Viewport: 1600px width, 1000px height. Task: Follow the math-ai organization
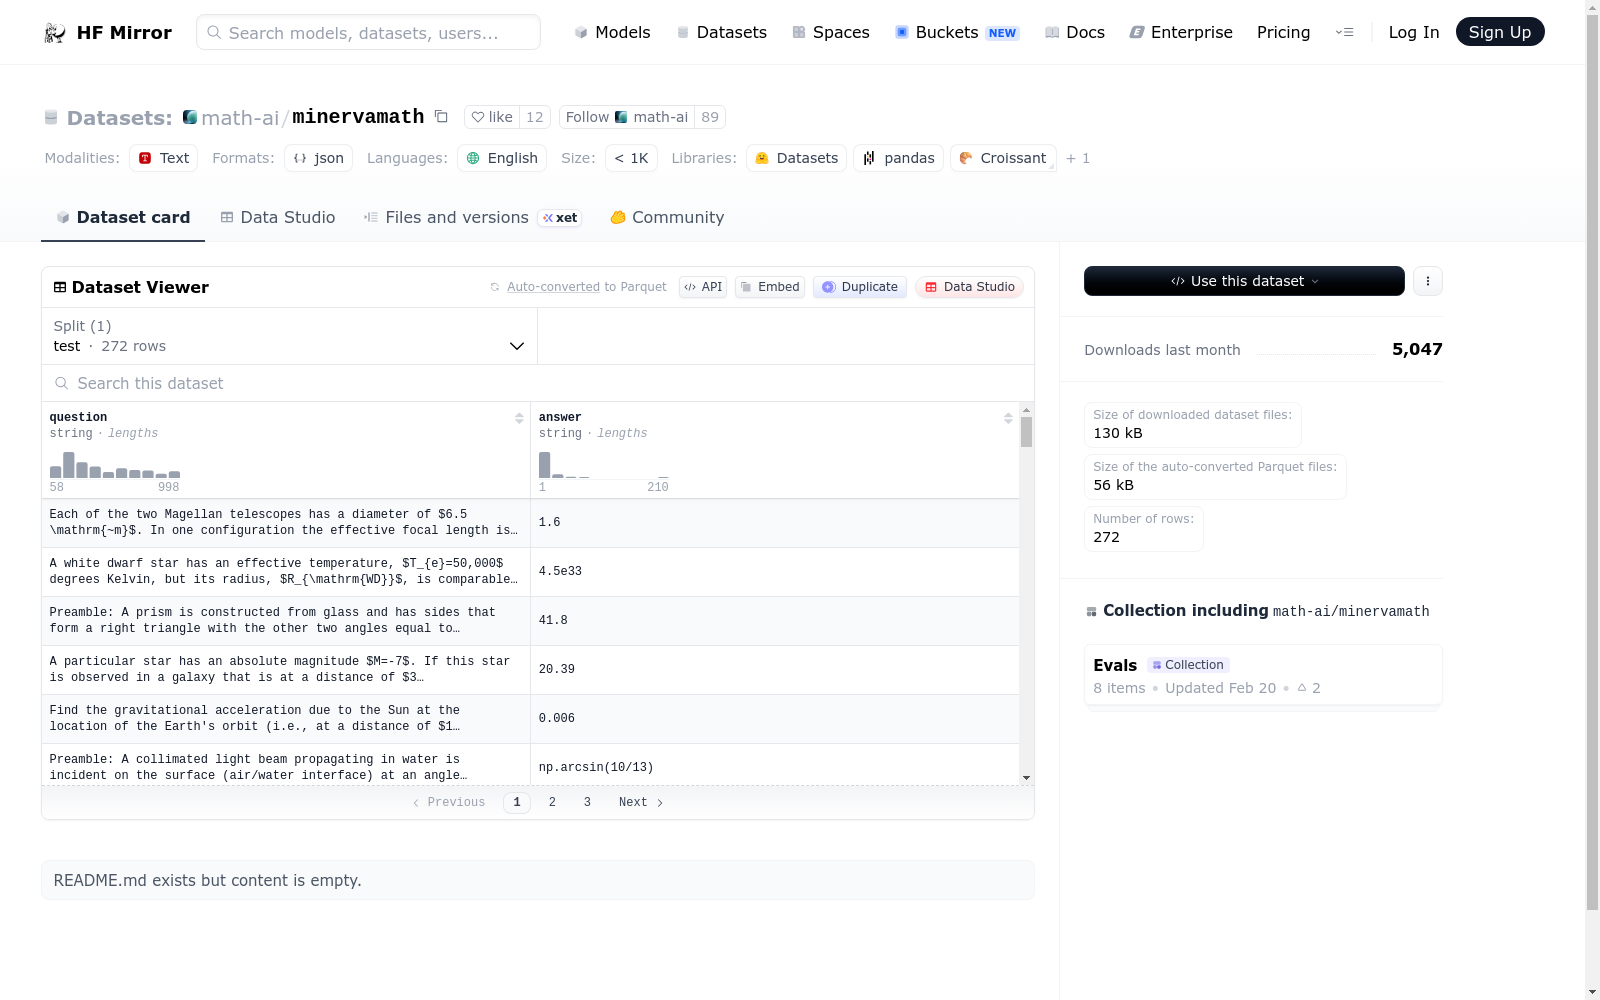627,117
